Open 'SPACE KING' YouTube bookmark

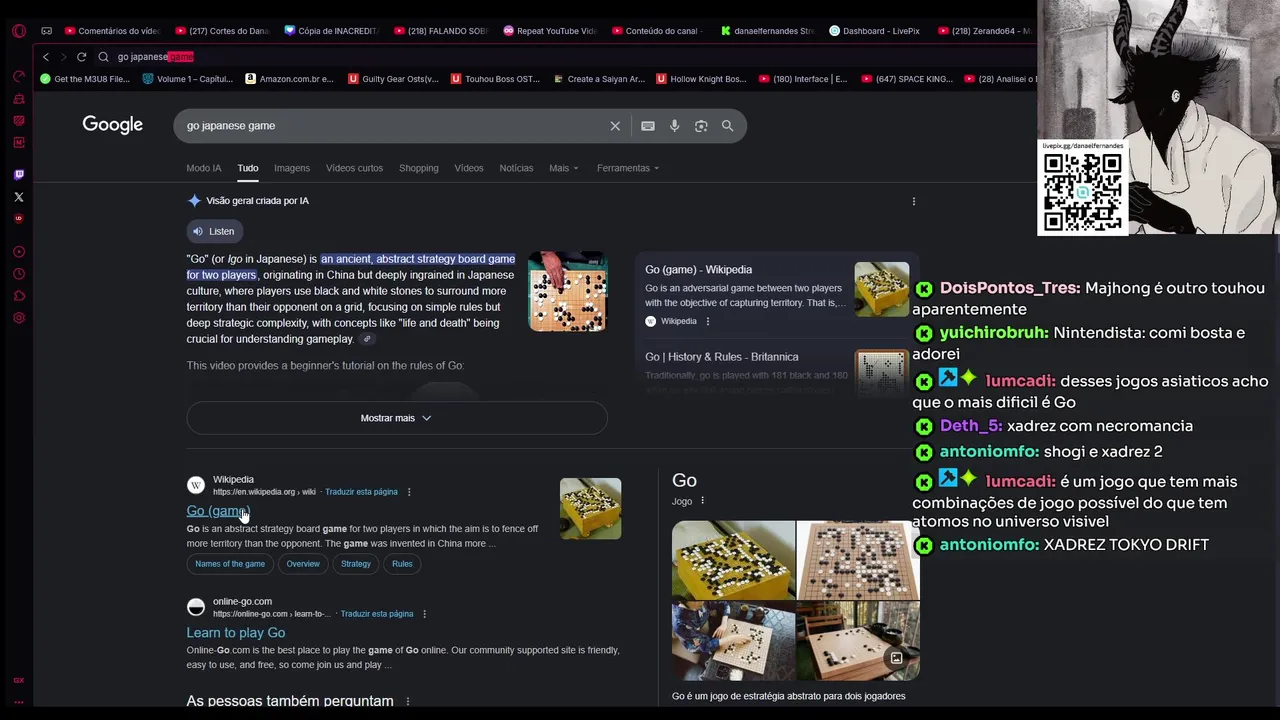[907, 79]
